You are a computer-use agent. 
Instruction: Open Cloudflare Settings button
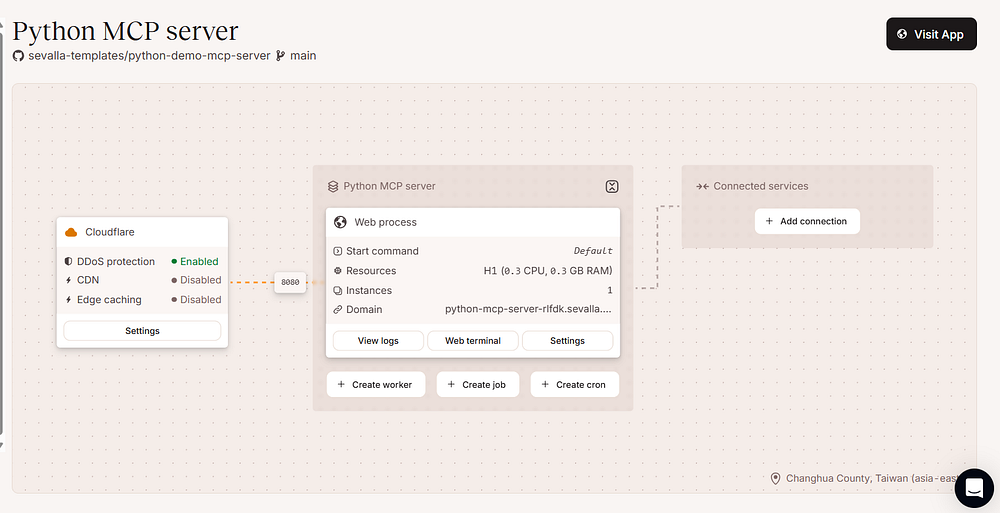(142, 331)
